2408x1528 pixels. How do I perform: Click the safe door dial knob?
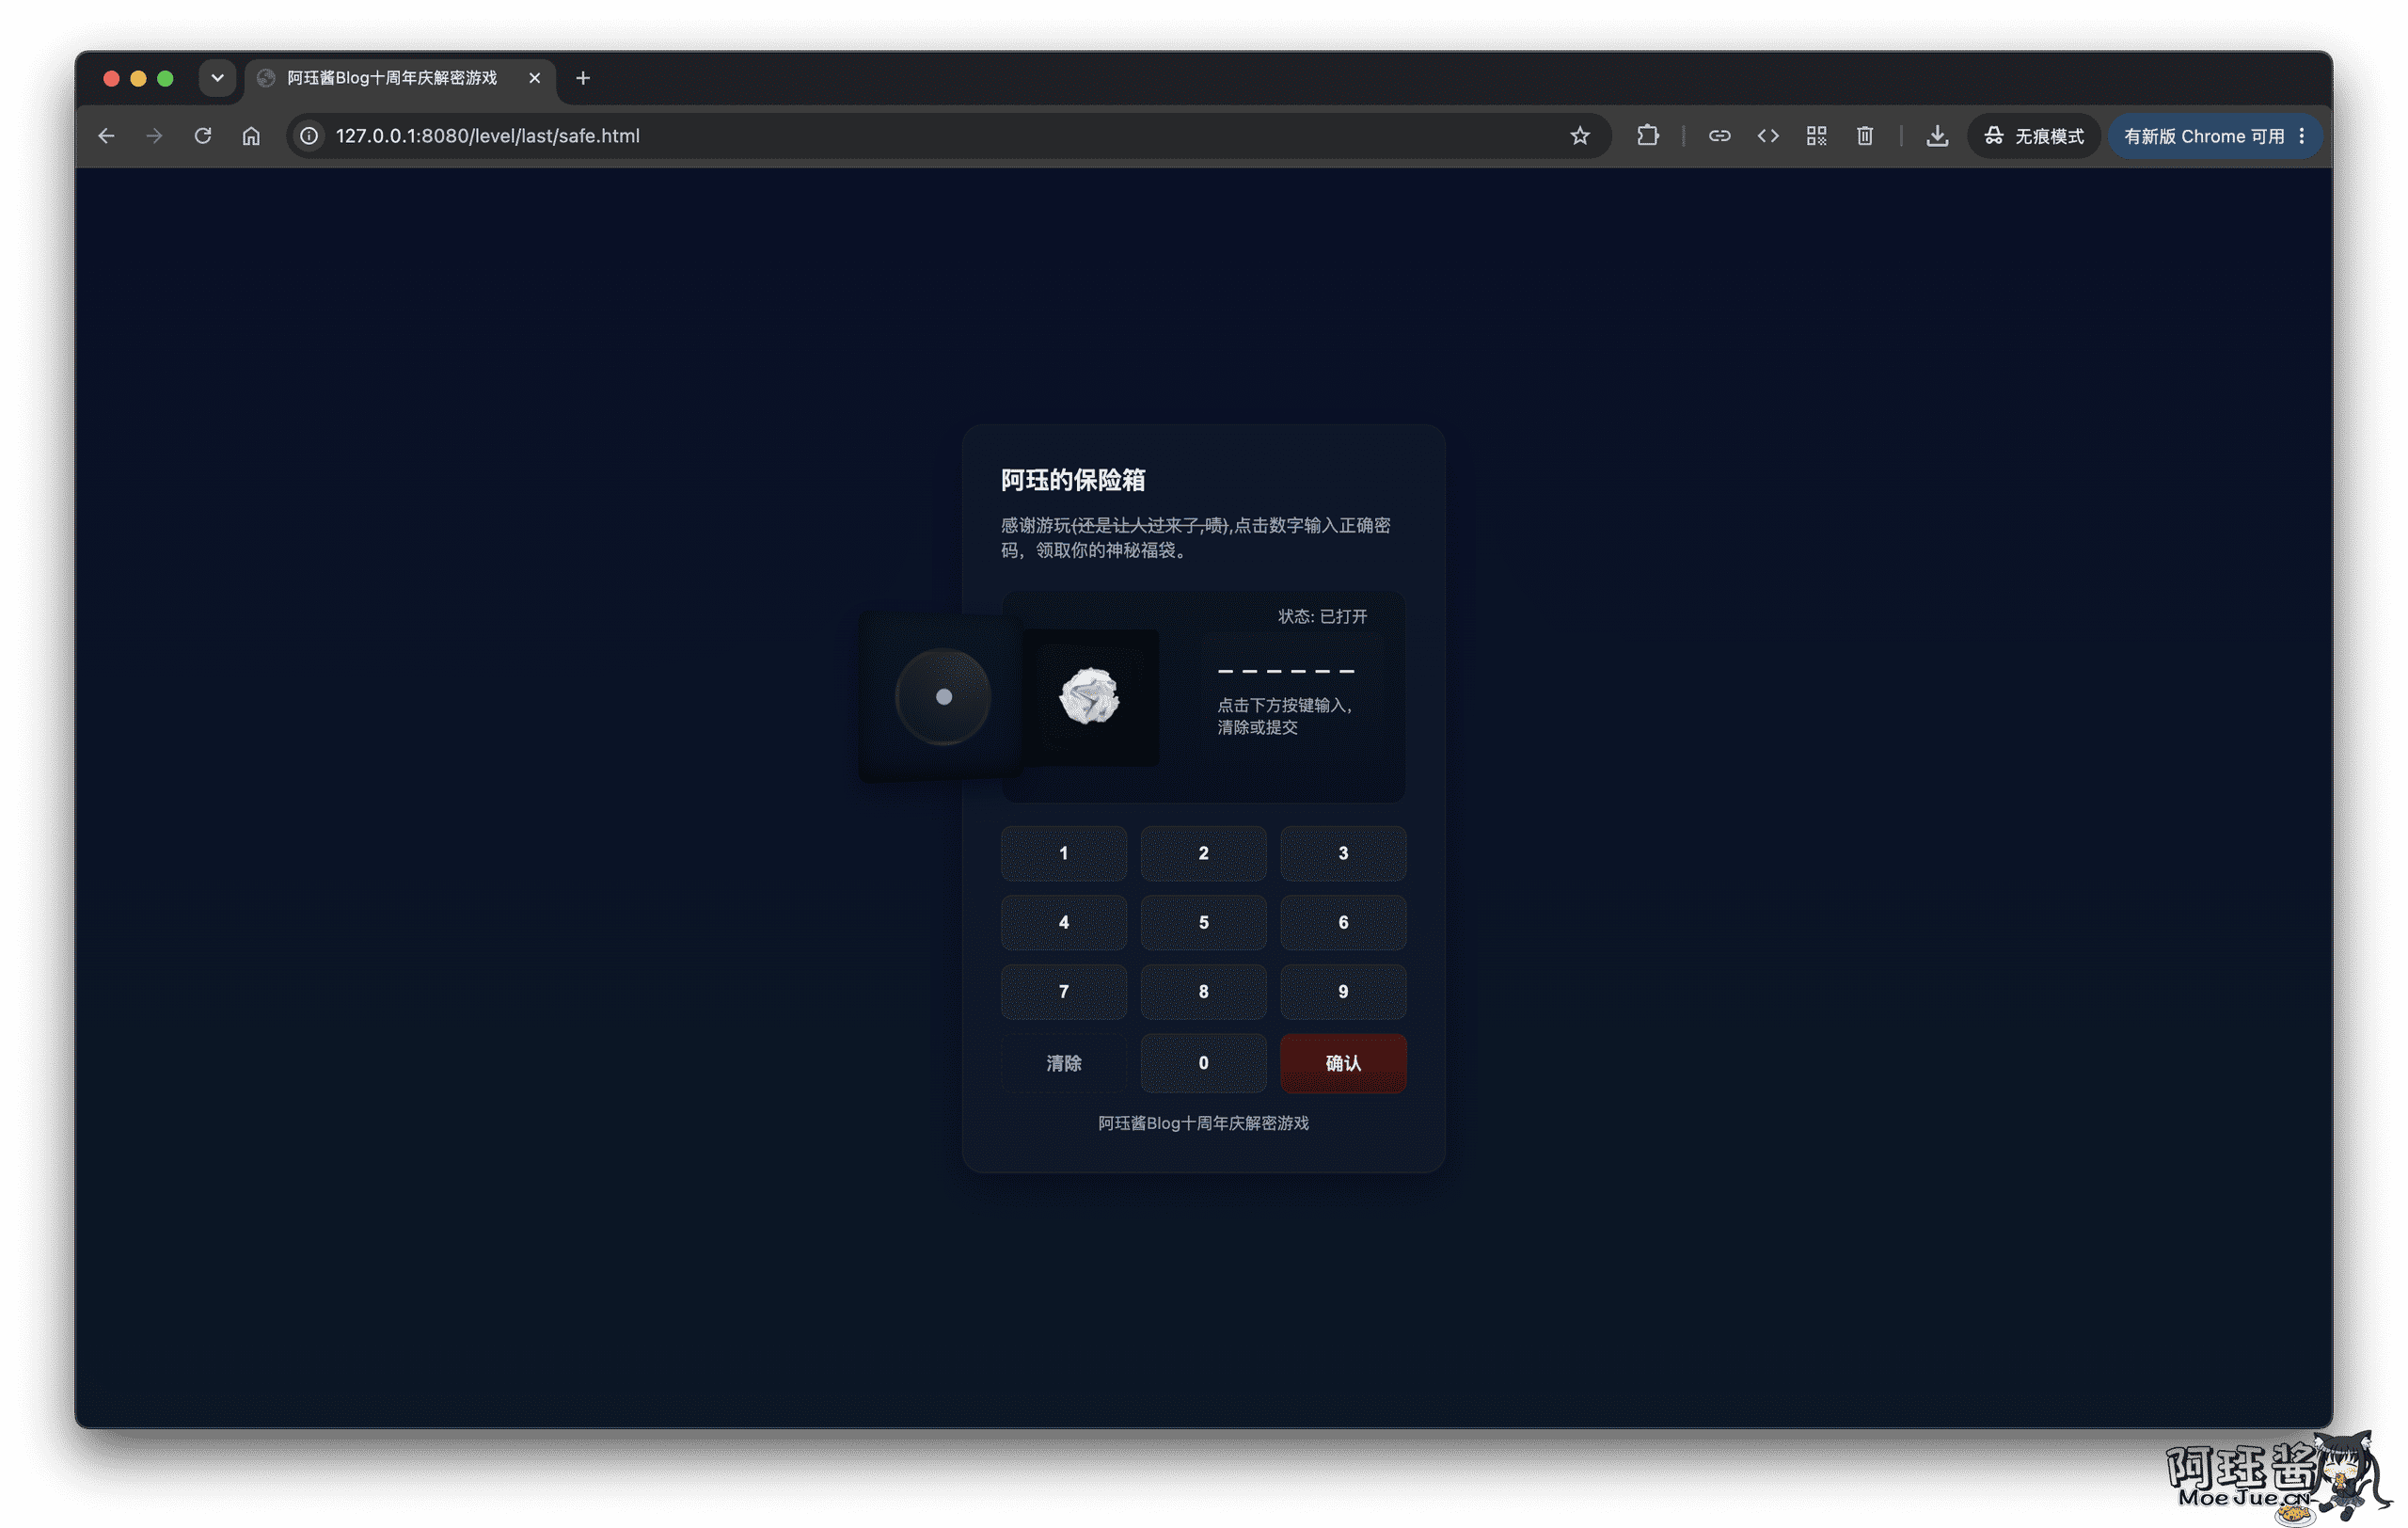pos(943,697)
